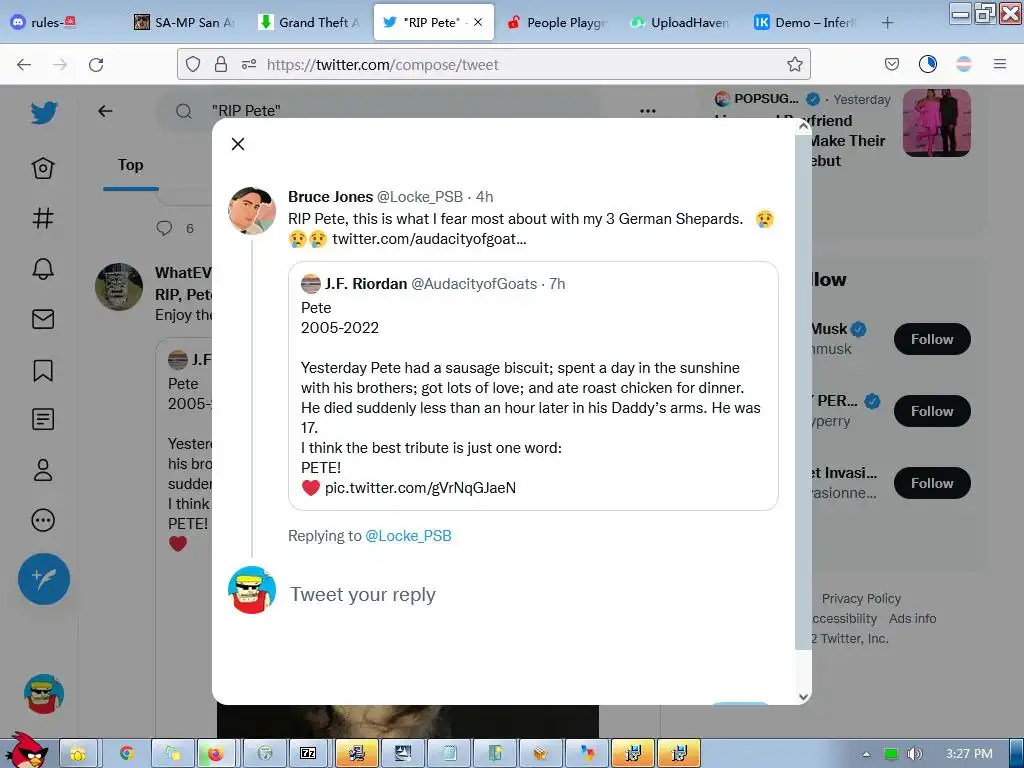Image resolution: width=1024 pixels, height=768 pixels.
Task: Open the Accessibility footer link
Action: 844,618
